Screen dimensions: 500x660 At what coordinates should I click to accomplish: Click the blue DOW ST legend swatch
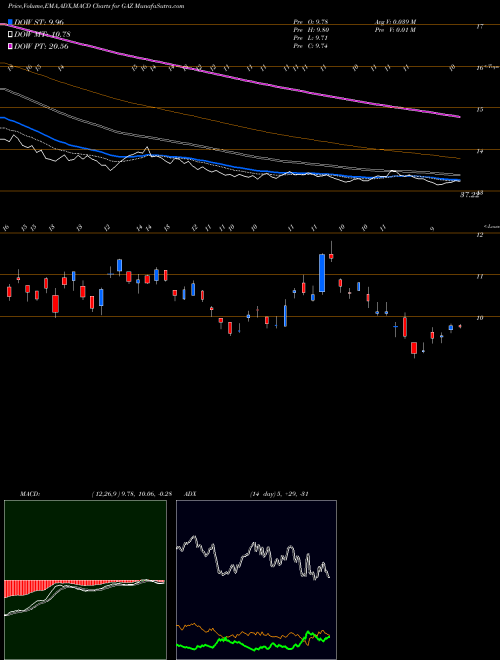point(10,22)
